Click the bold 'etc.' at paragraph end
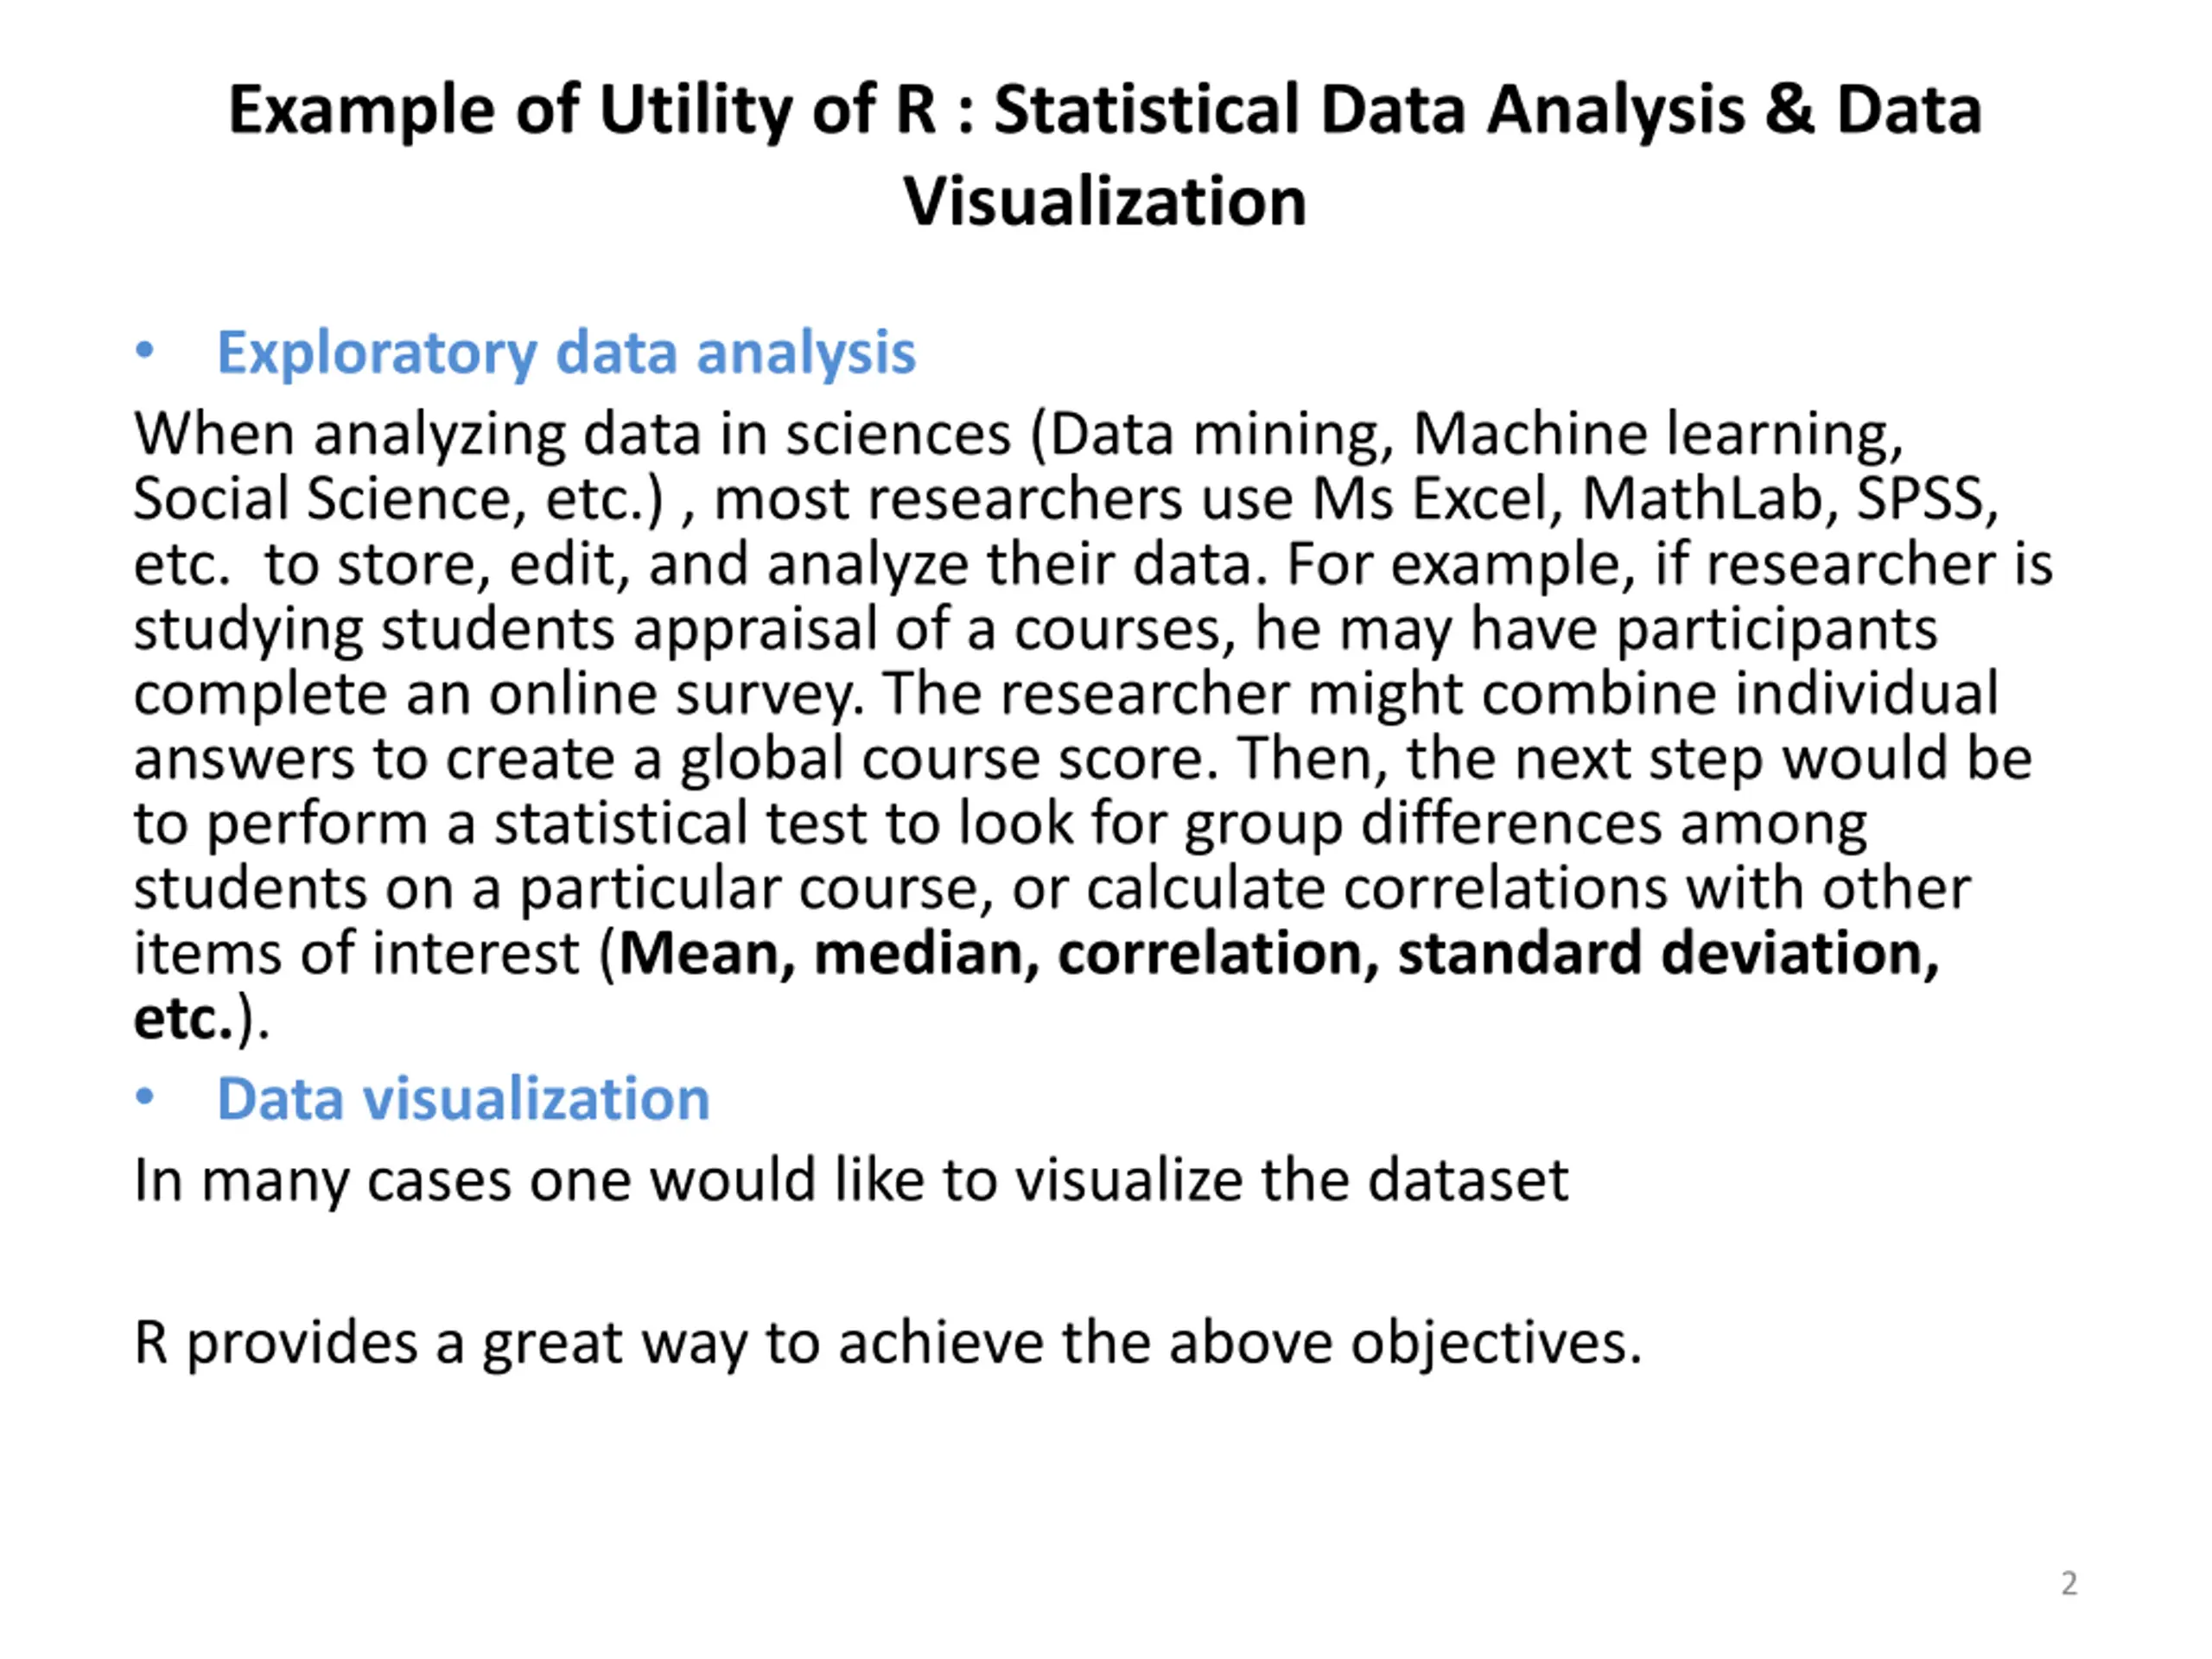 183,1019
